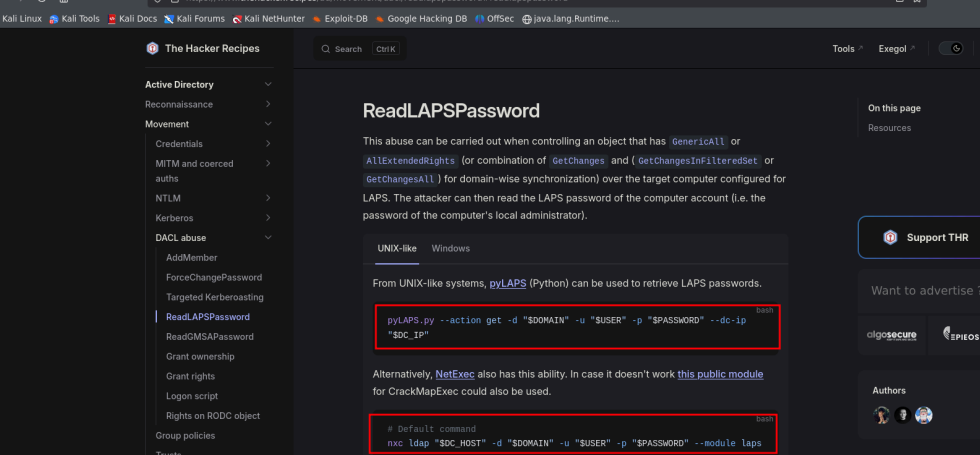Click the Support THR button

[919, 238]
